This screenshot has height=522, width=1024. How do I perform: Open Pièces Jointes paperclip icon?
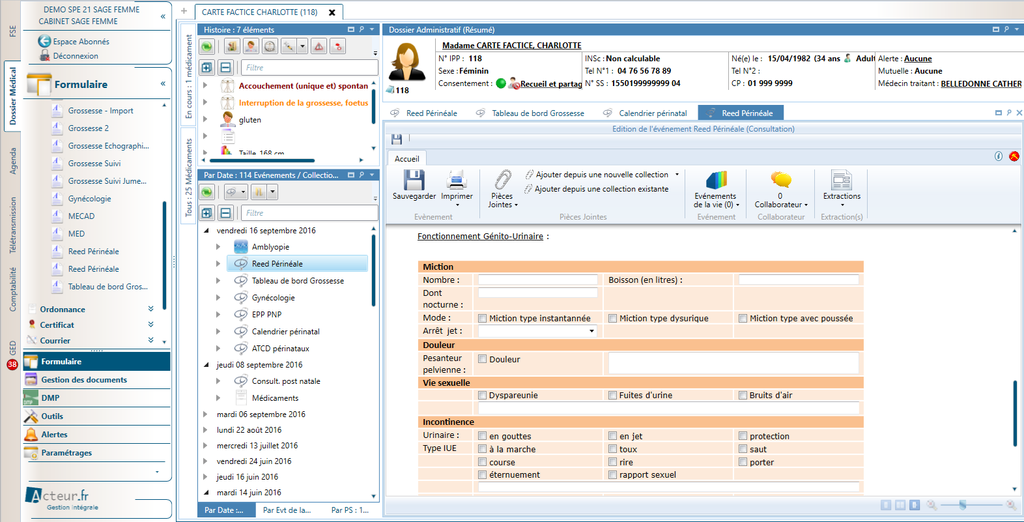click(502, 181)
